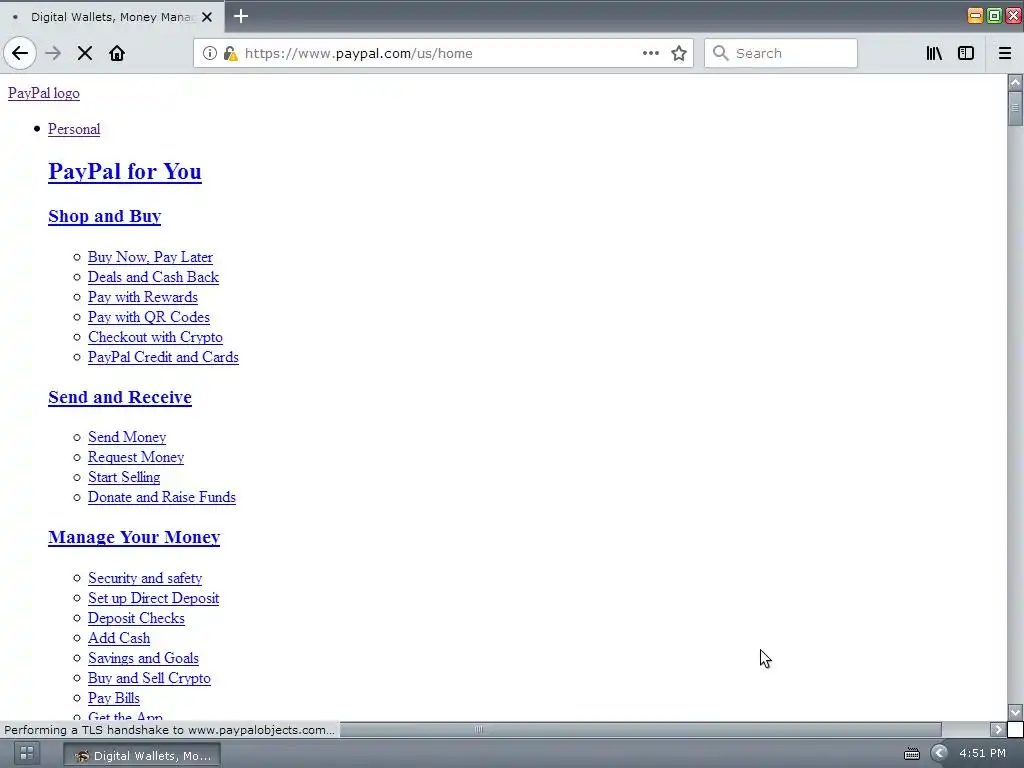
Task: Click Security and safety link
Action: click(145, 579)
